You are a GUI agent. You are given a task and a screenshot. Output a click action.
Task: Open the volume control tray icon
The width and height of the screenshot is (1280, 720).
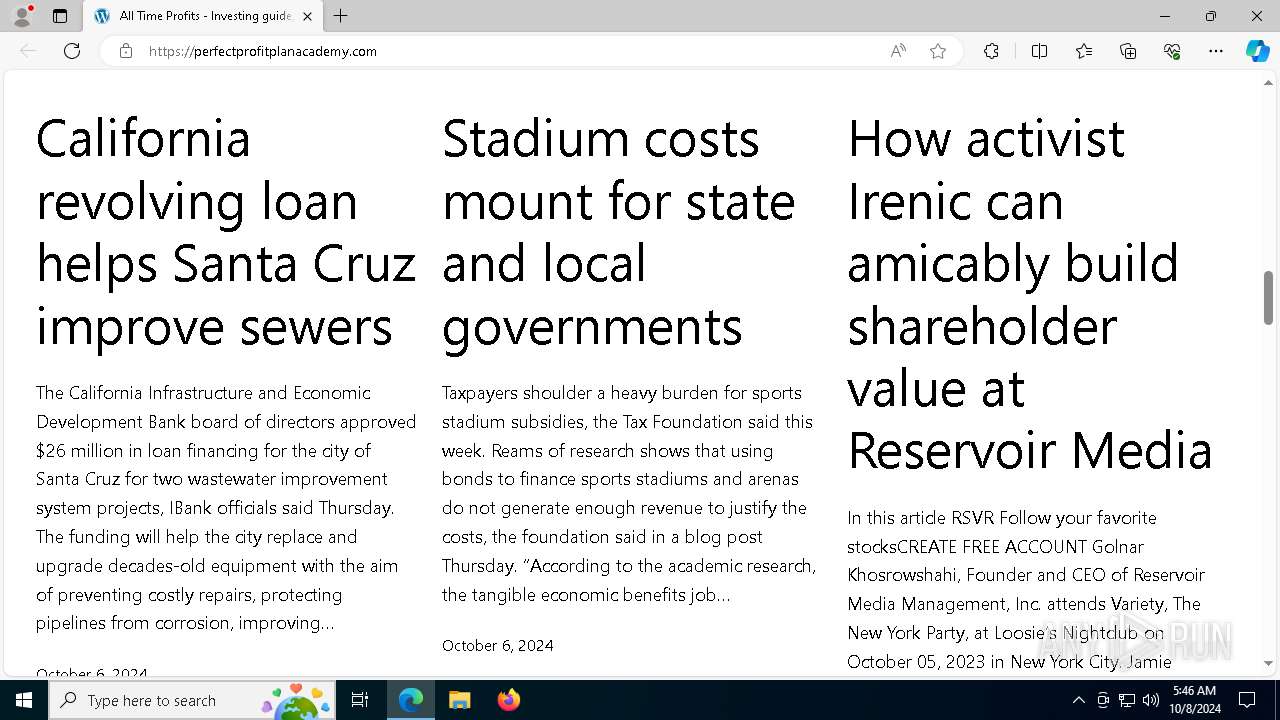[x=1151, y=700]
